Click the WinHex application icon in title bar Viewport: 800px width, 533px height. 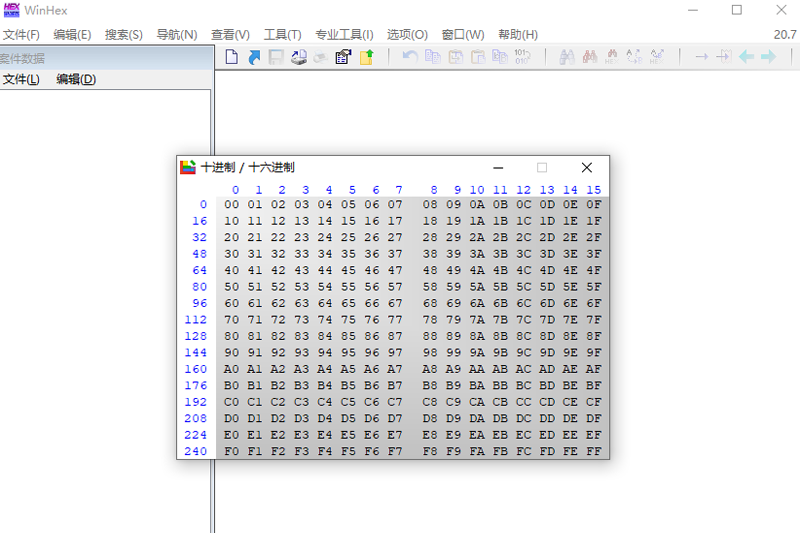coord(11,10)
